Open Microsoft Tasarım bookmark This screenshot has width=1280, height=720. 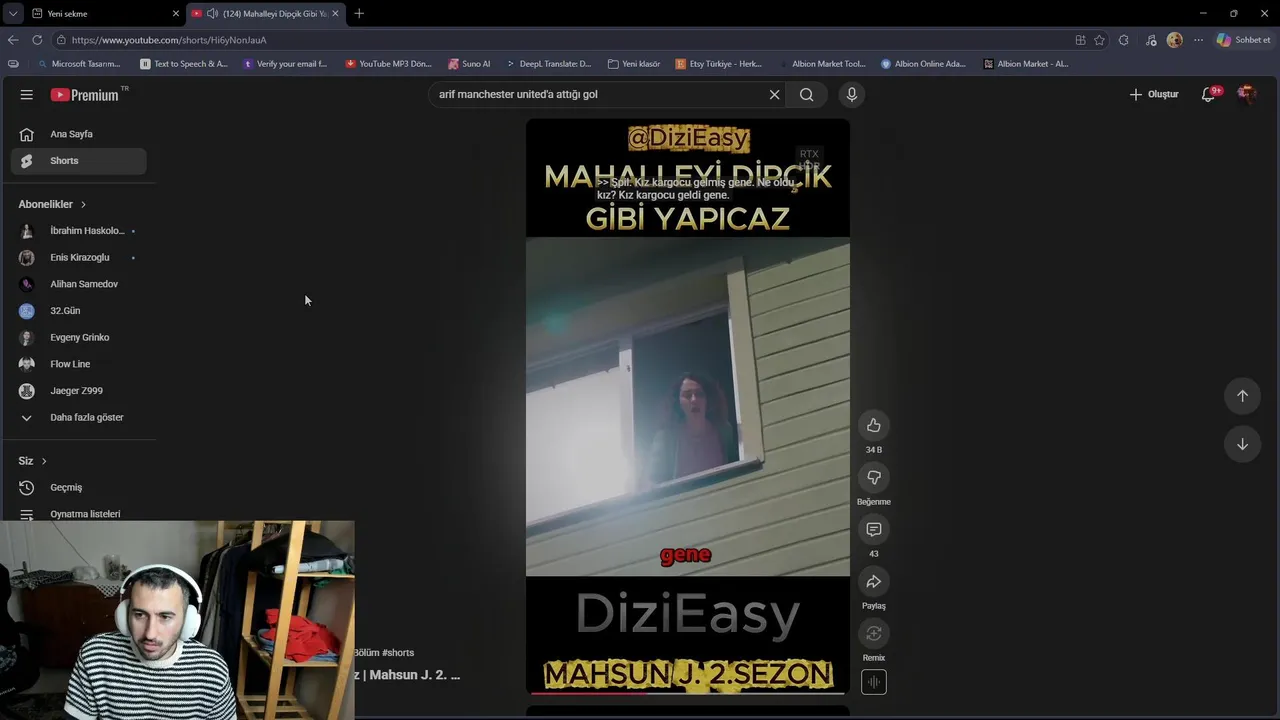pyautogui.click(x=78, y=64)
